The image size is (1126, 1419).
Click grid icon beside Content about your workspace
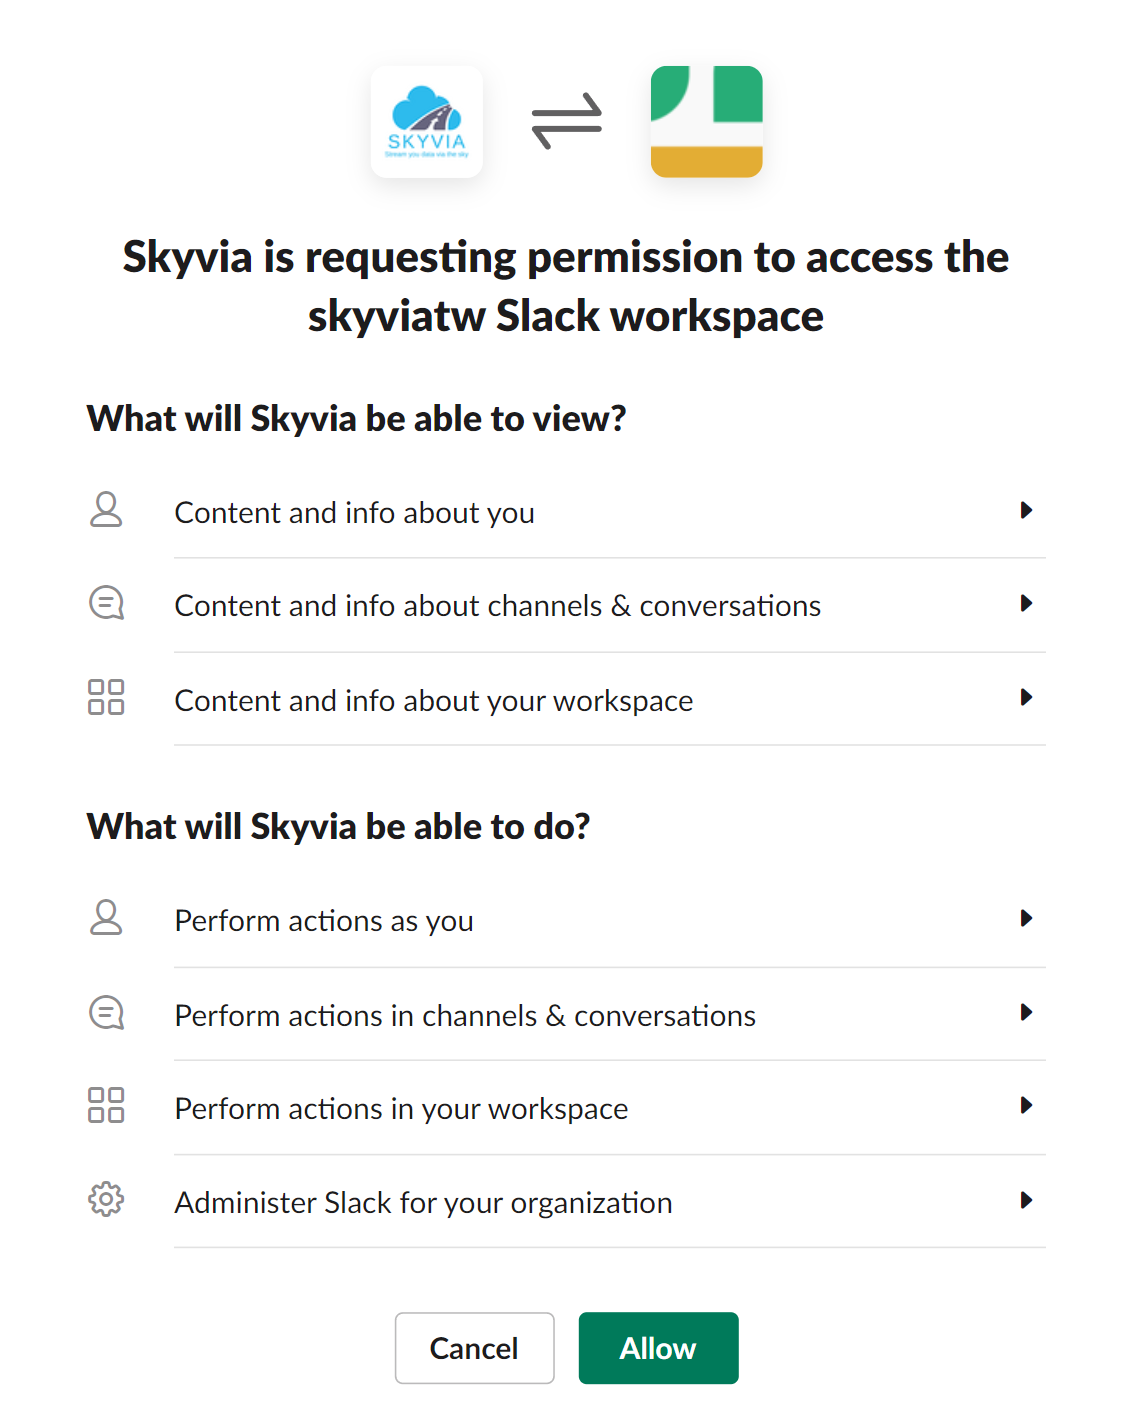106,697
